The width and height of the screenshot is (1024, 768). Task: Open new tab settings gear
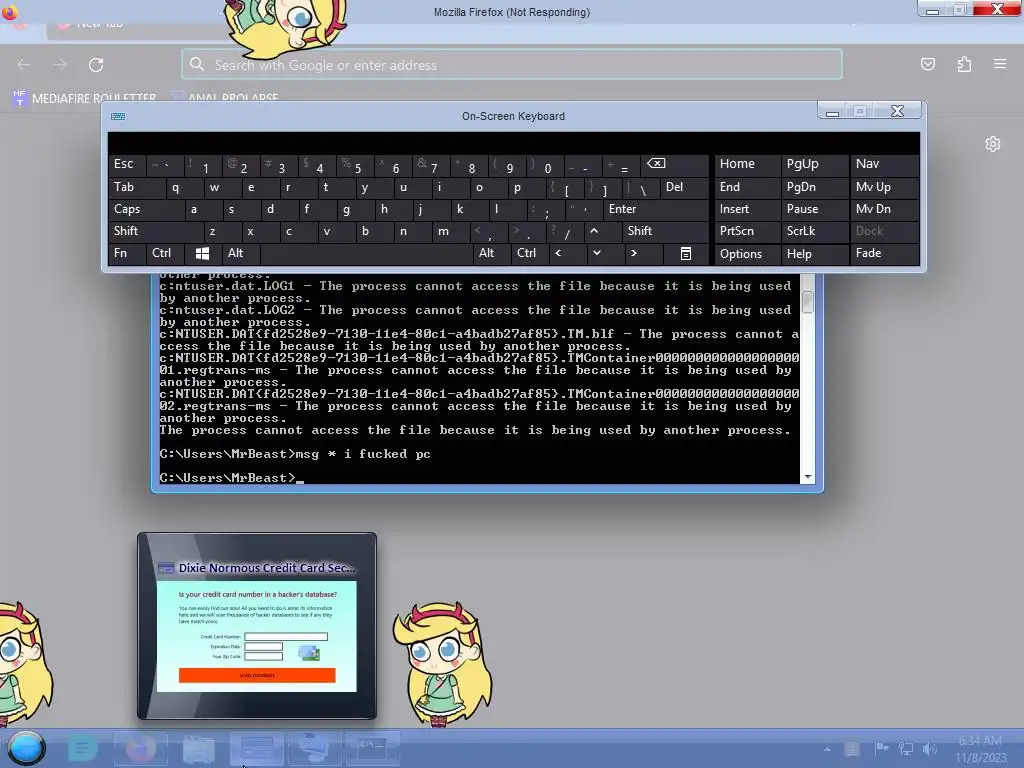point(993,144)
